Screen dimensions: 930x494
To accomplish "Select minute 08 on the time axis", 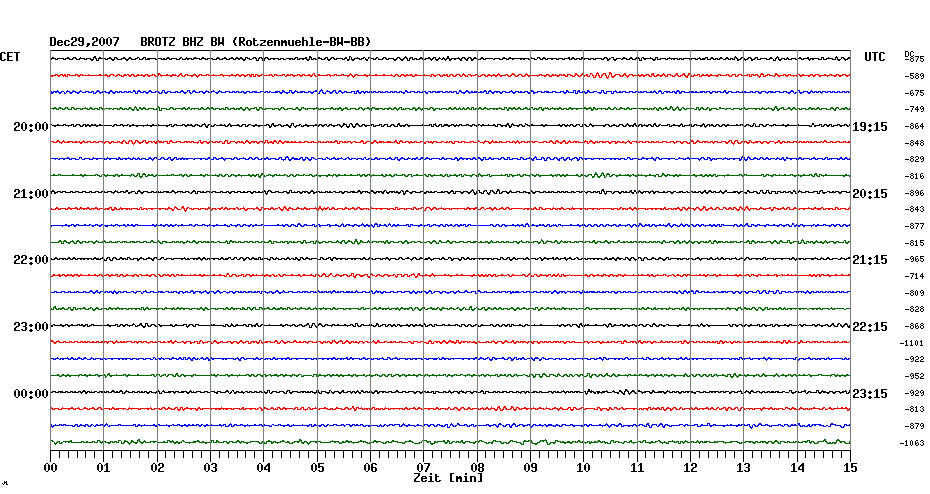I will tap(477, 467).
